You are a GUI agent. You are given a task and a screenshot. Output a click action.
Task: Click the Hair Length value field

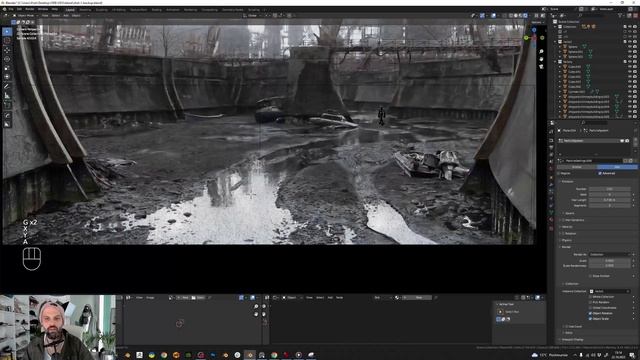tap(610, 200)
